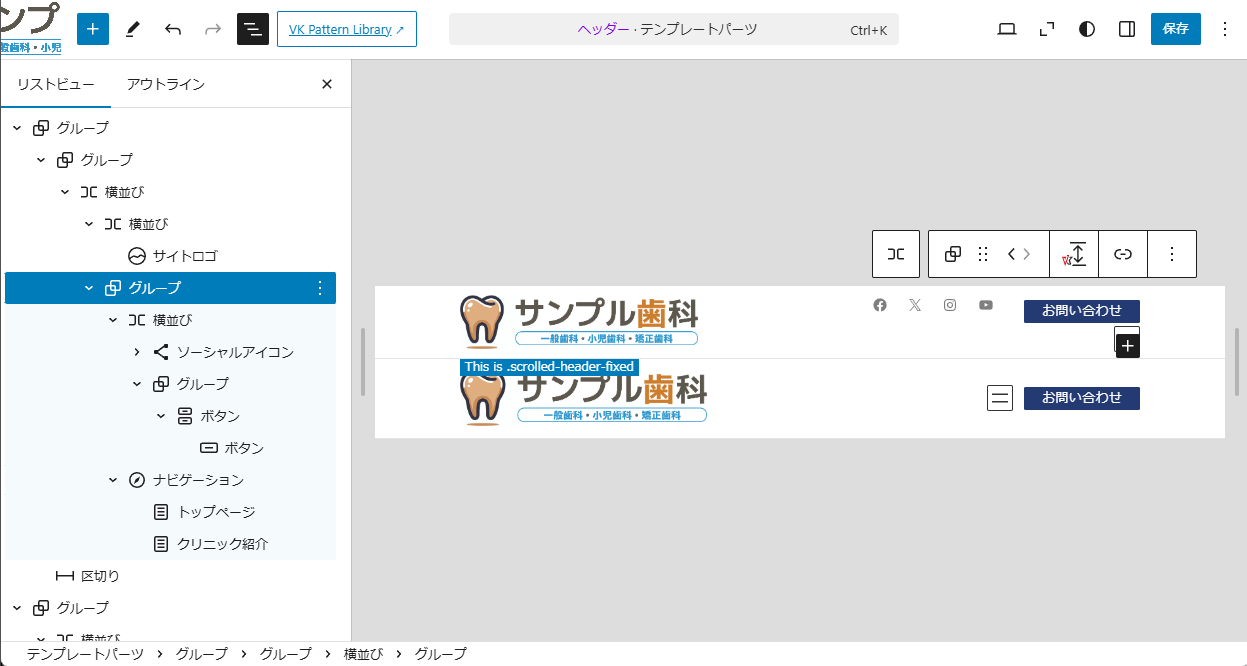Switch to the アウトライン tab

pos(166,84)
